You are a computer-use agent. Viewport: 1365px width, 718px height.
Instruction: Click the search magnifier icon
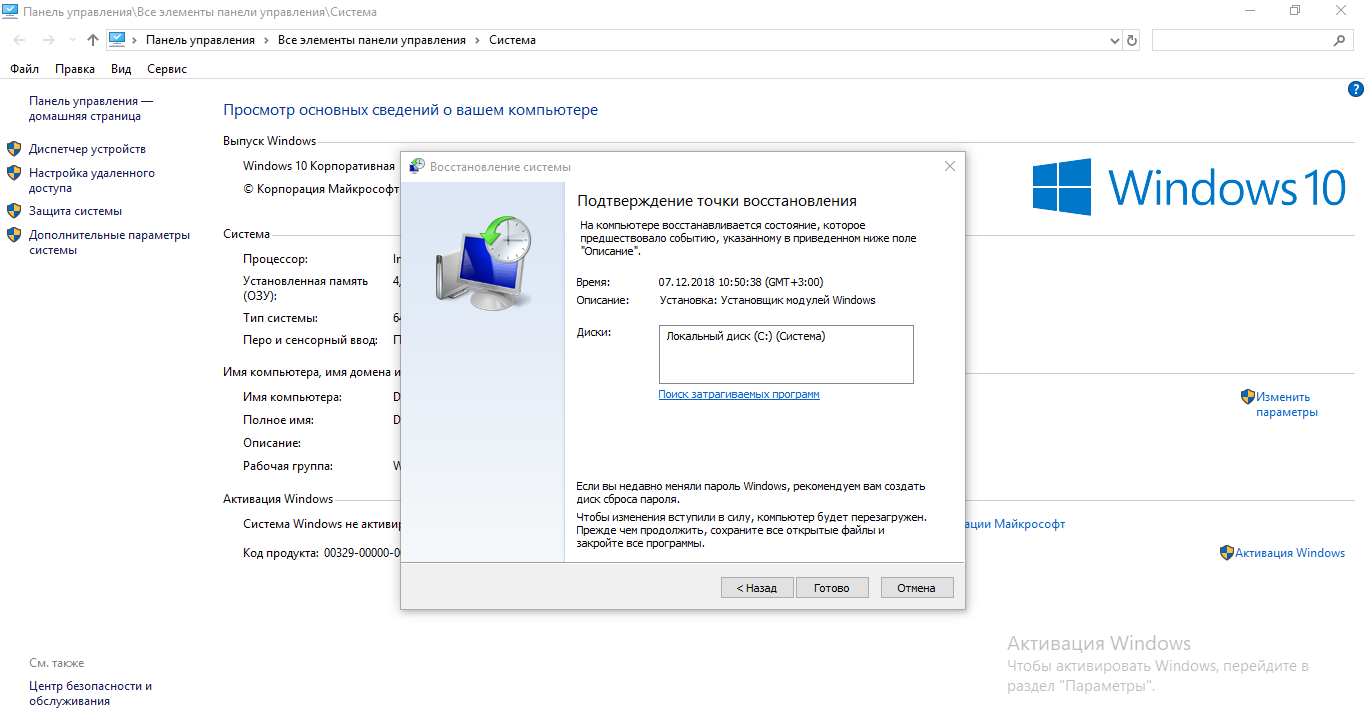click(x=1340, y=40)
